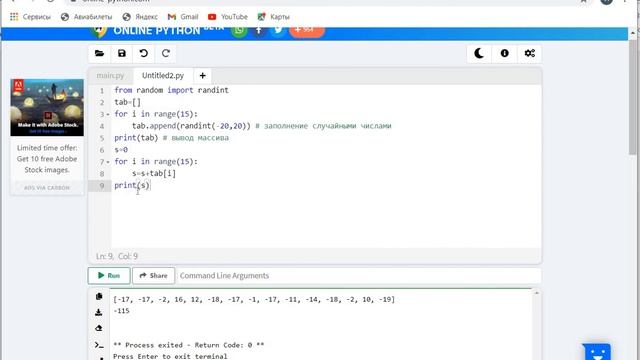The height and width of the screenshot is (360, 640).
Task: Open the Карты bookmark
Action: tap(274, 17)
